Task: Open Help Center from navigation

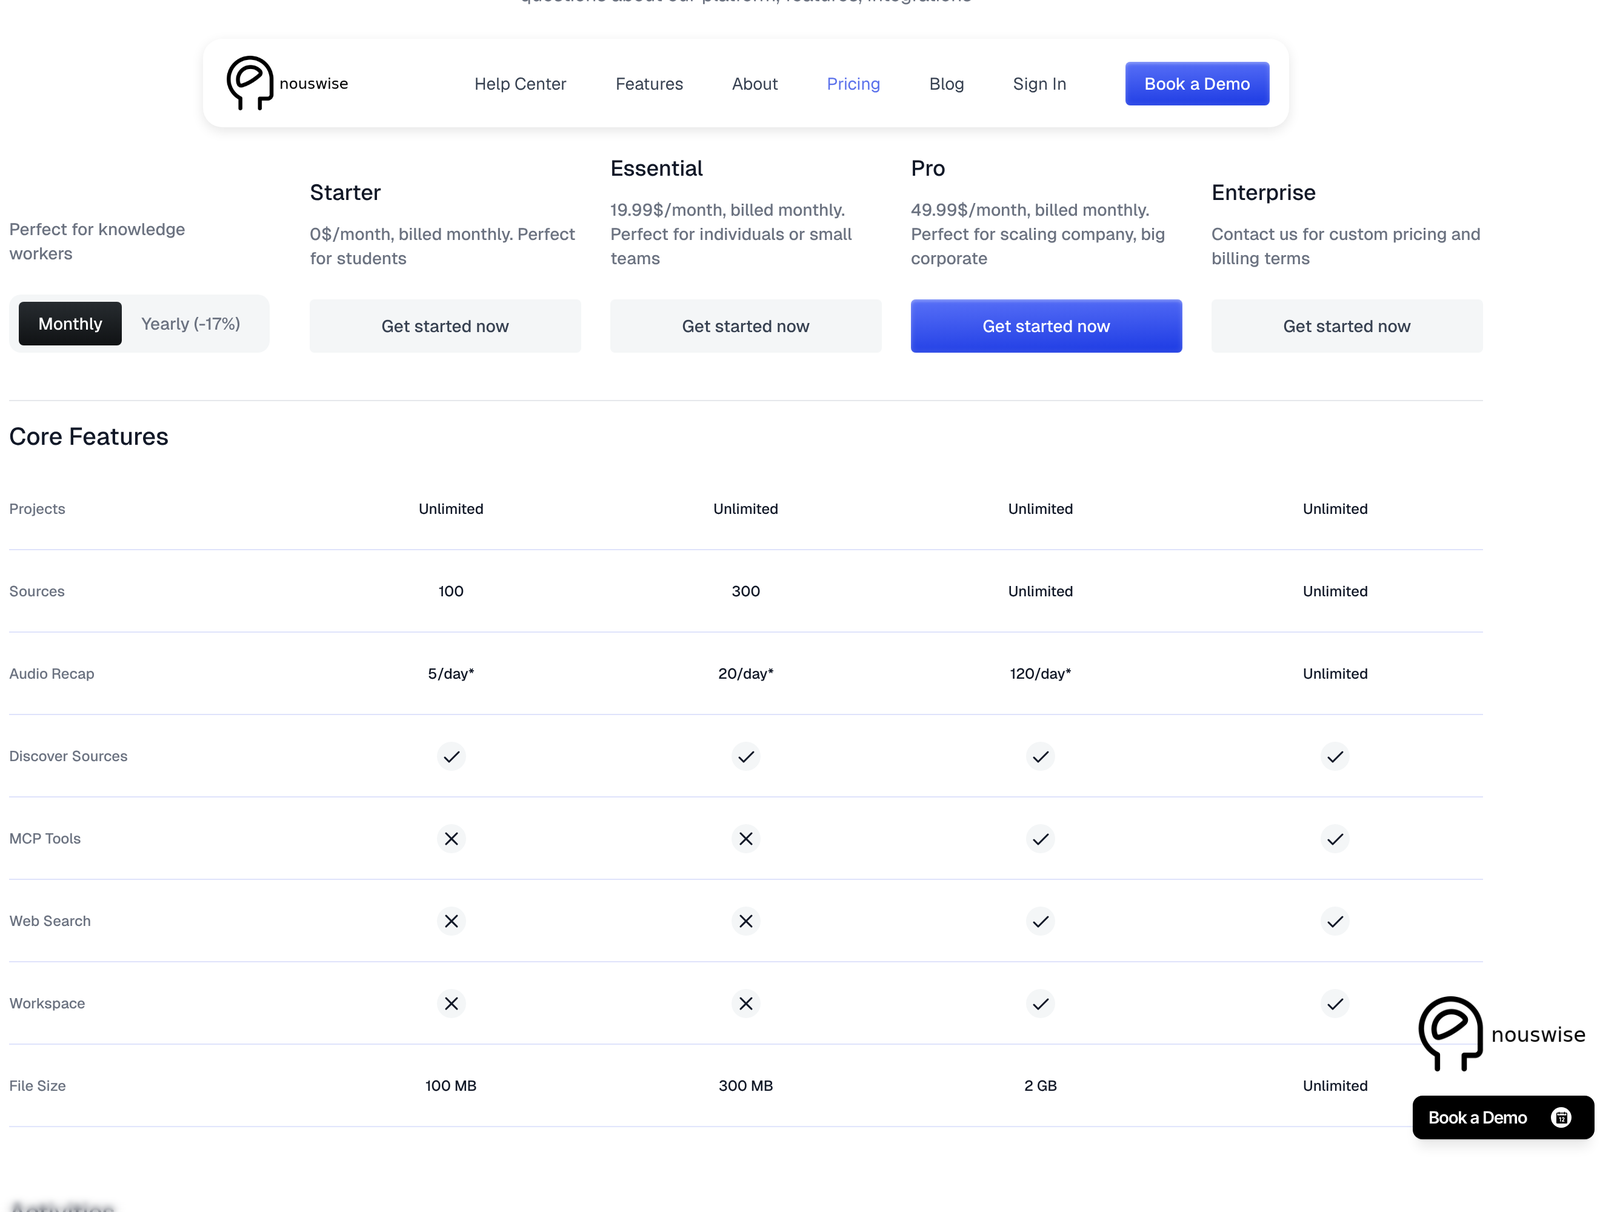Action: (520, 84)
